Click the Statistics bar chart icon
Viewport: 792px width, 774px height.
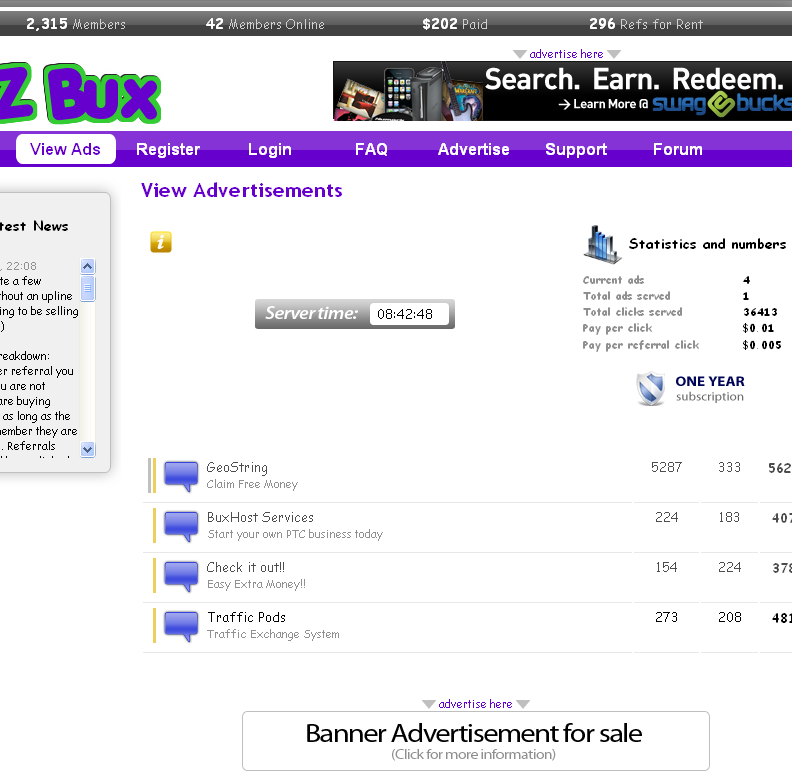pyautogui.click(x=602, y=245)
